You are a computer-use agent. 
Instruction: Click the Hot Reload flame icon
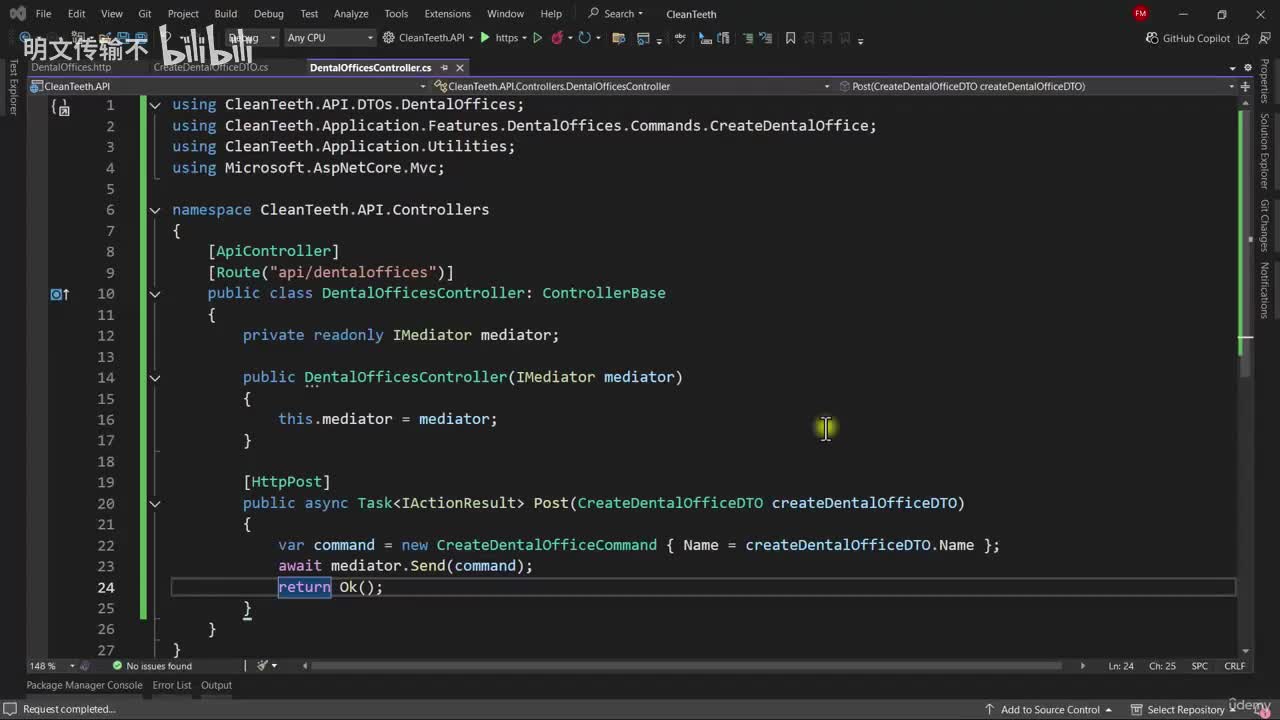tap(558, 38)
